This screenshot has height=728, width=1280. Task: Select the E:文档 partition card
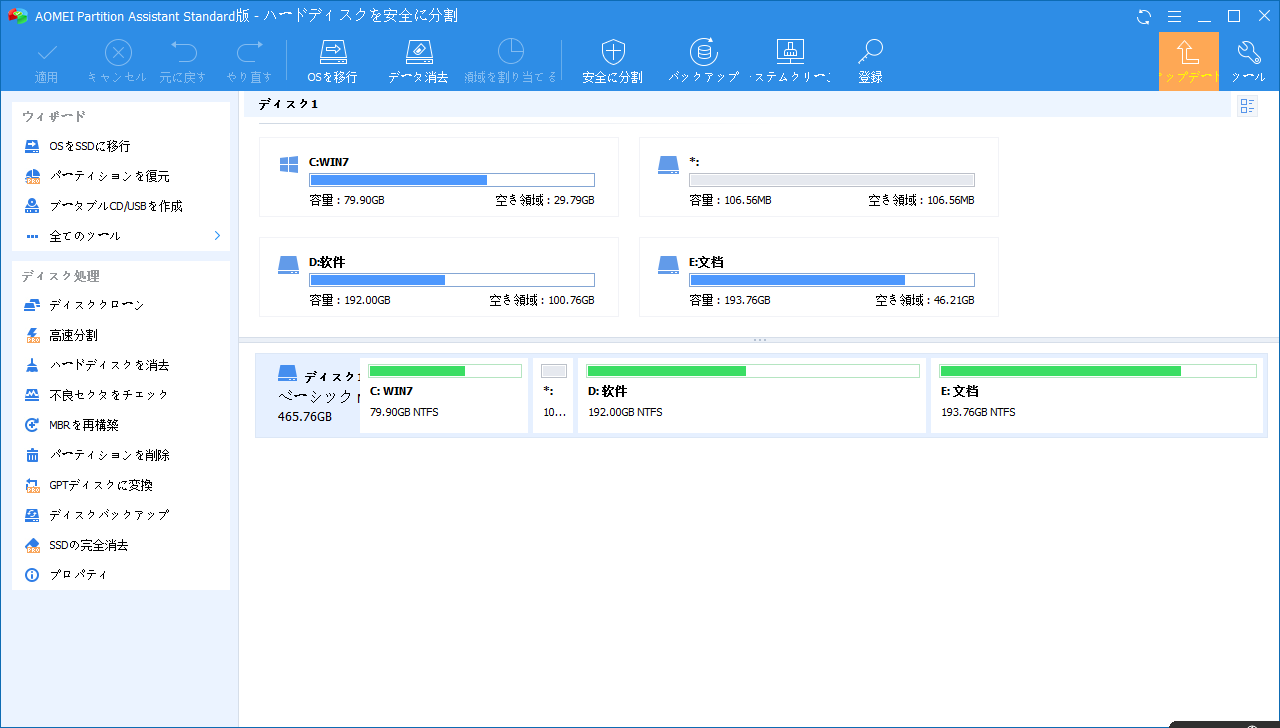[819, 277]
